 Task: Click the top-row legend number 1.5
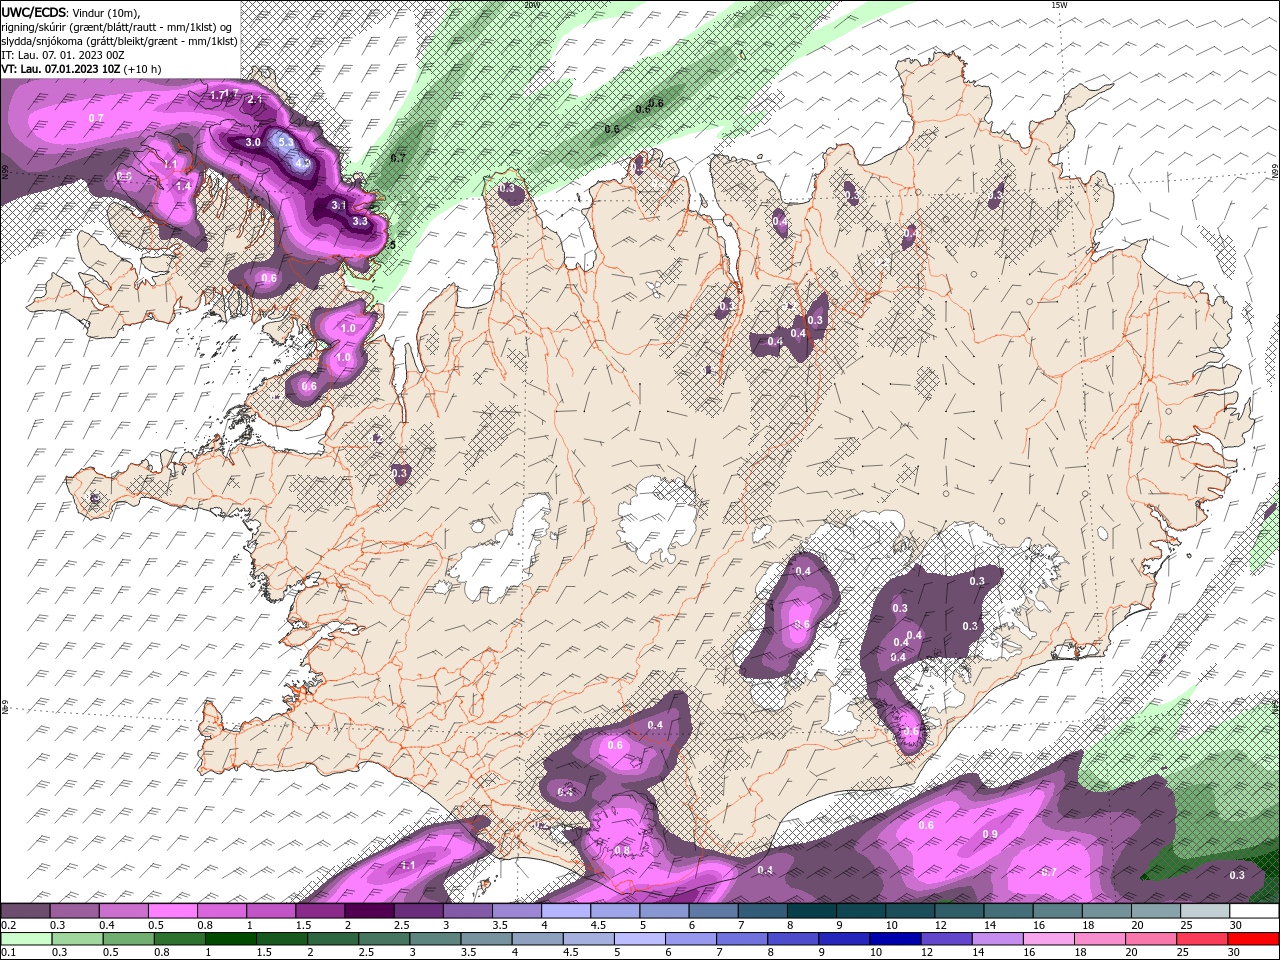[303, 925]
